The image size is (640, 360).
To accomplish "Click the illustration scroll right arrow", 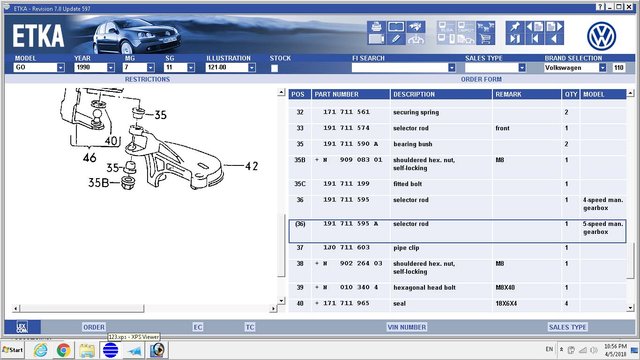I will (273, 309).
